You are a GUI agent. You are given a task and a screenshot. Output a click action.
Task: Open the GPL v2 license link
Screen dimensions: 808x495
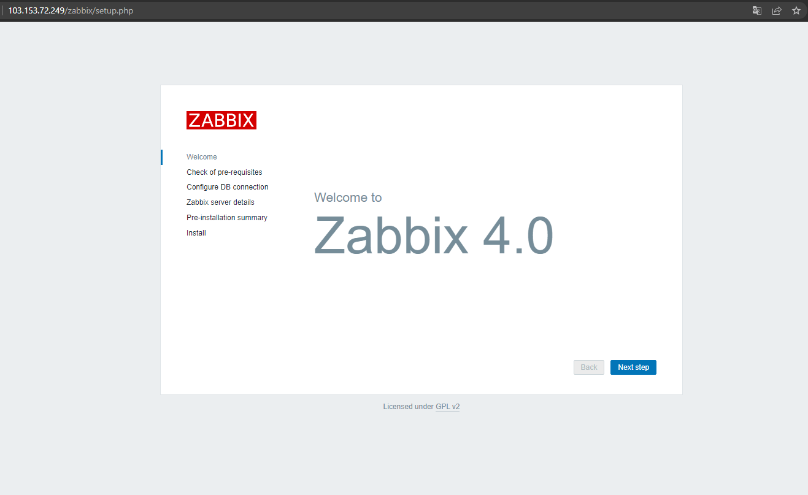pyautogui.click(x=448, y=406)
